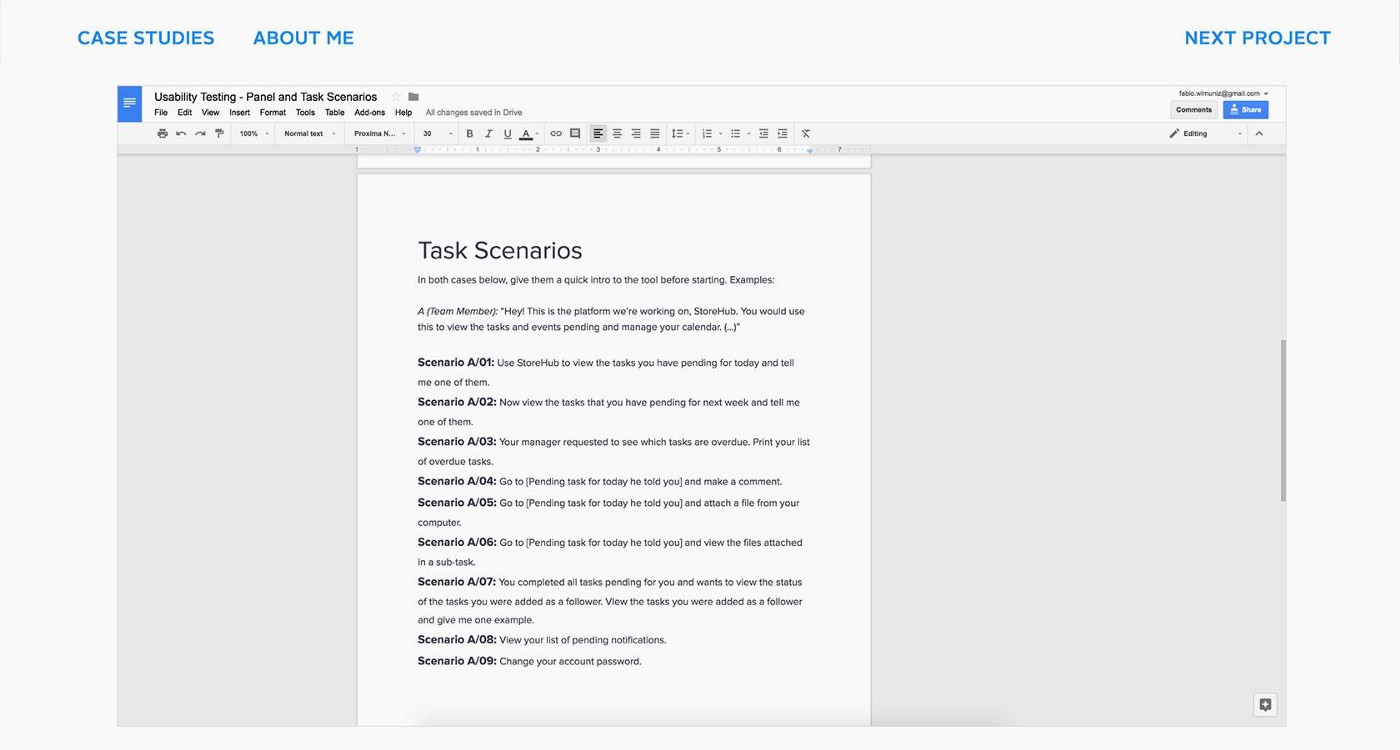Open the Google Docs home icon

(130, 104)
